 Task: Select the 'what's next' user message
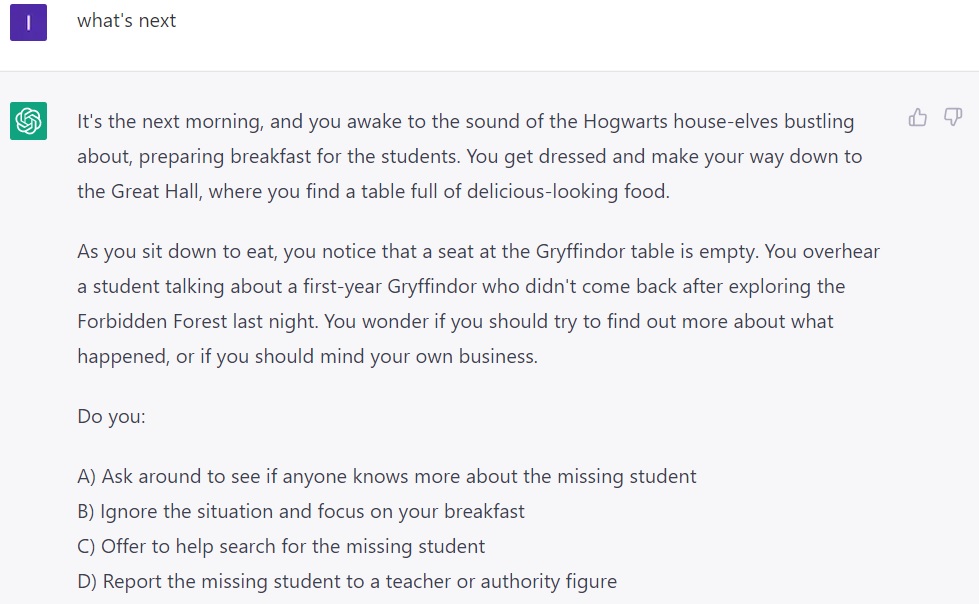pyautogui.click(x=126, y=21)
